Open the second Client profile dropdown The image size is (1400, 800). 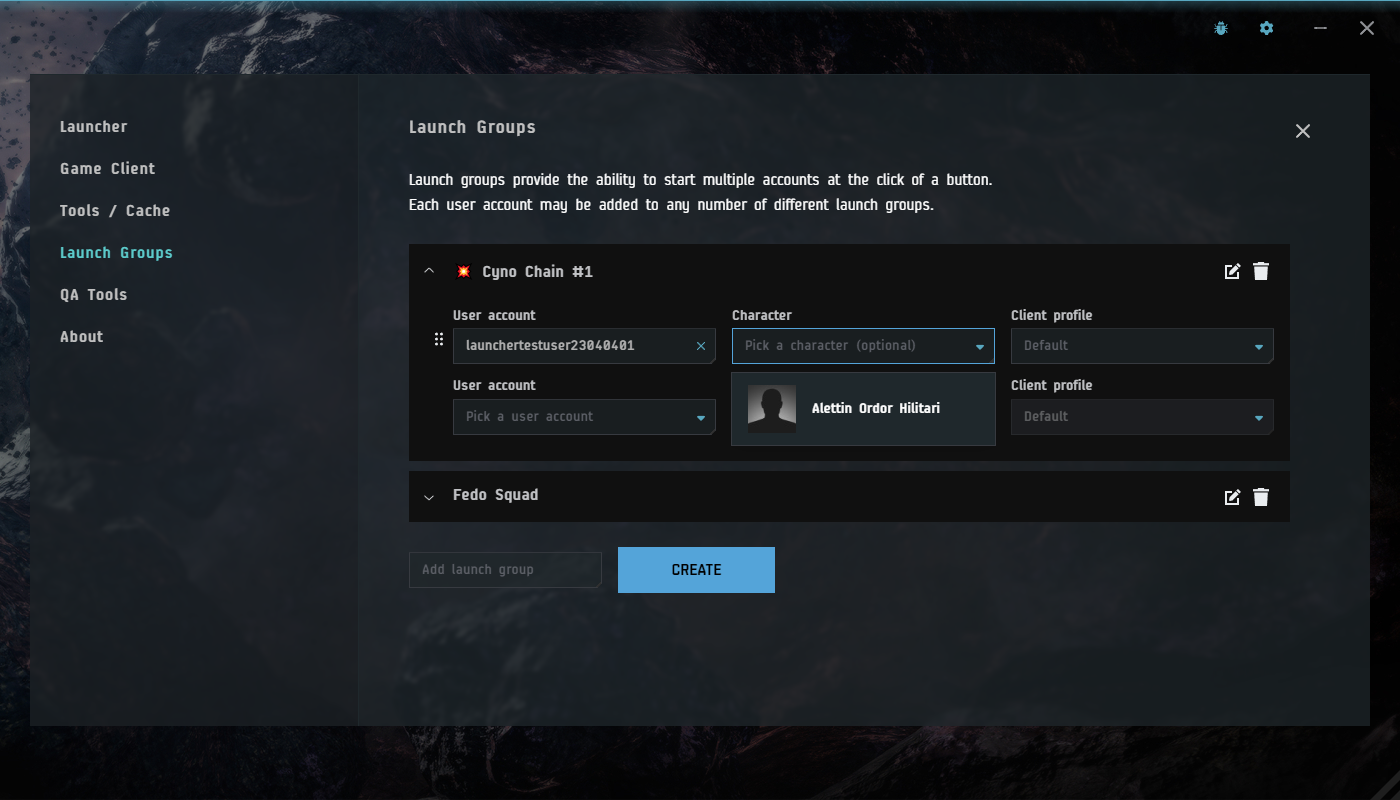(x=1141, y=417)
